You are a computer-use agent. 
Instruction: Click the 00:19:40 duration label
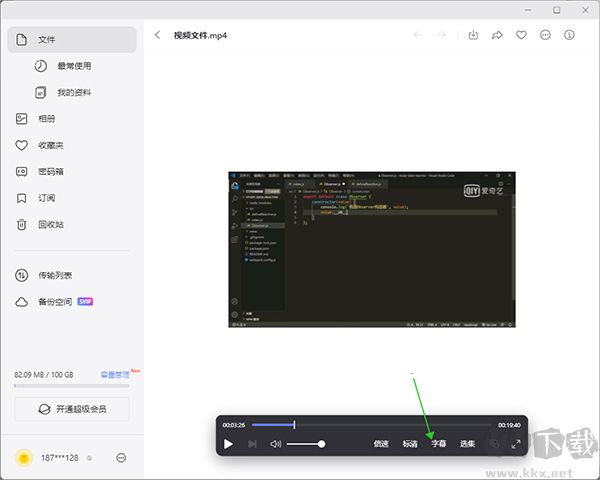(509, 425)
